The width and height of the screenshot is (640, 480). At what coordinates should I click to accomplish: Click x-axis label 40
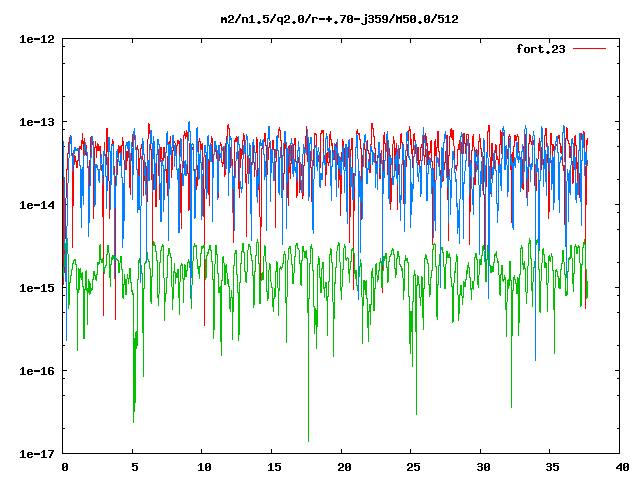(x=622, y=467)
